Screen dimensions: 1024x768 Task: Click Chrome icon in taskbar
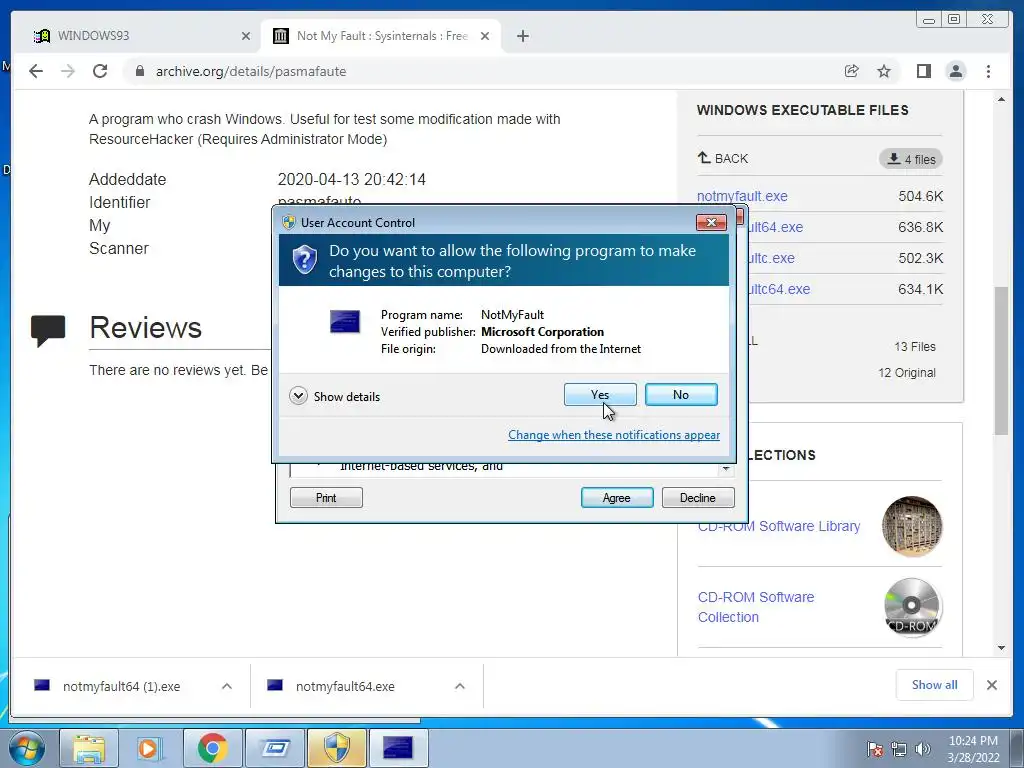212,748
